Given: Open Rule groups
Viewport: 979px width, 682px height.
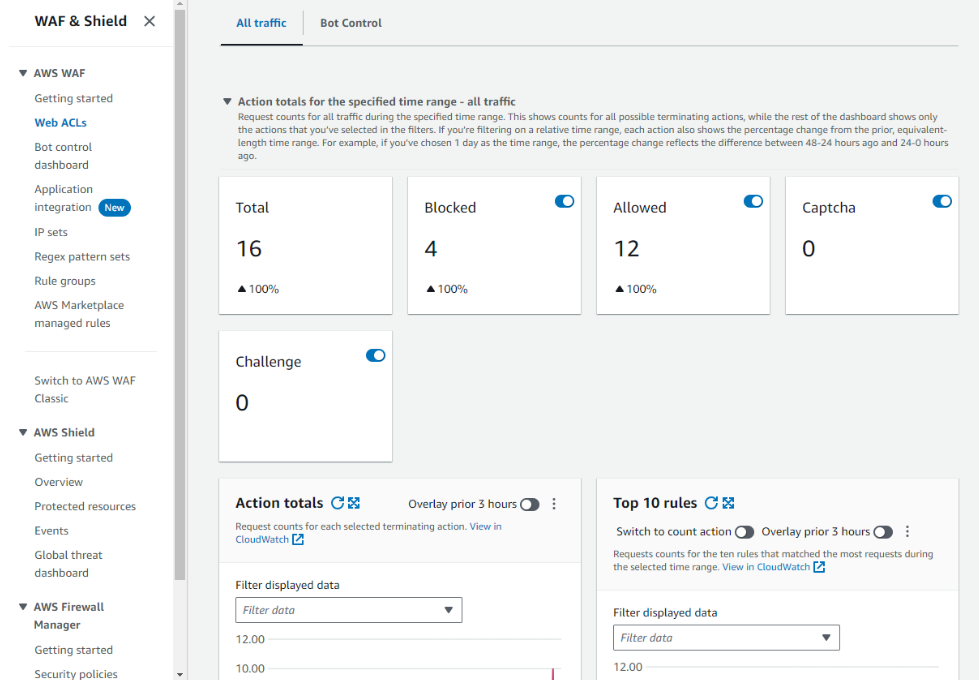Looking at the screenshot, I should pos(65,280).
